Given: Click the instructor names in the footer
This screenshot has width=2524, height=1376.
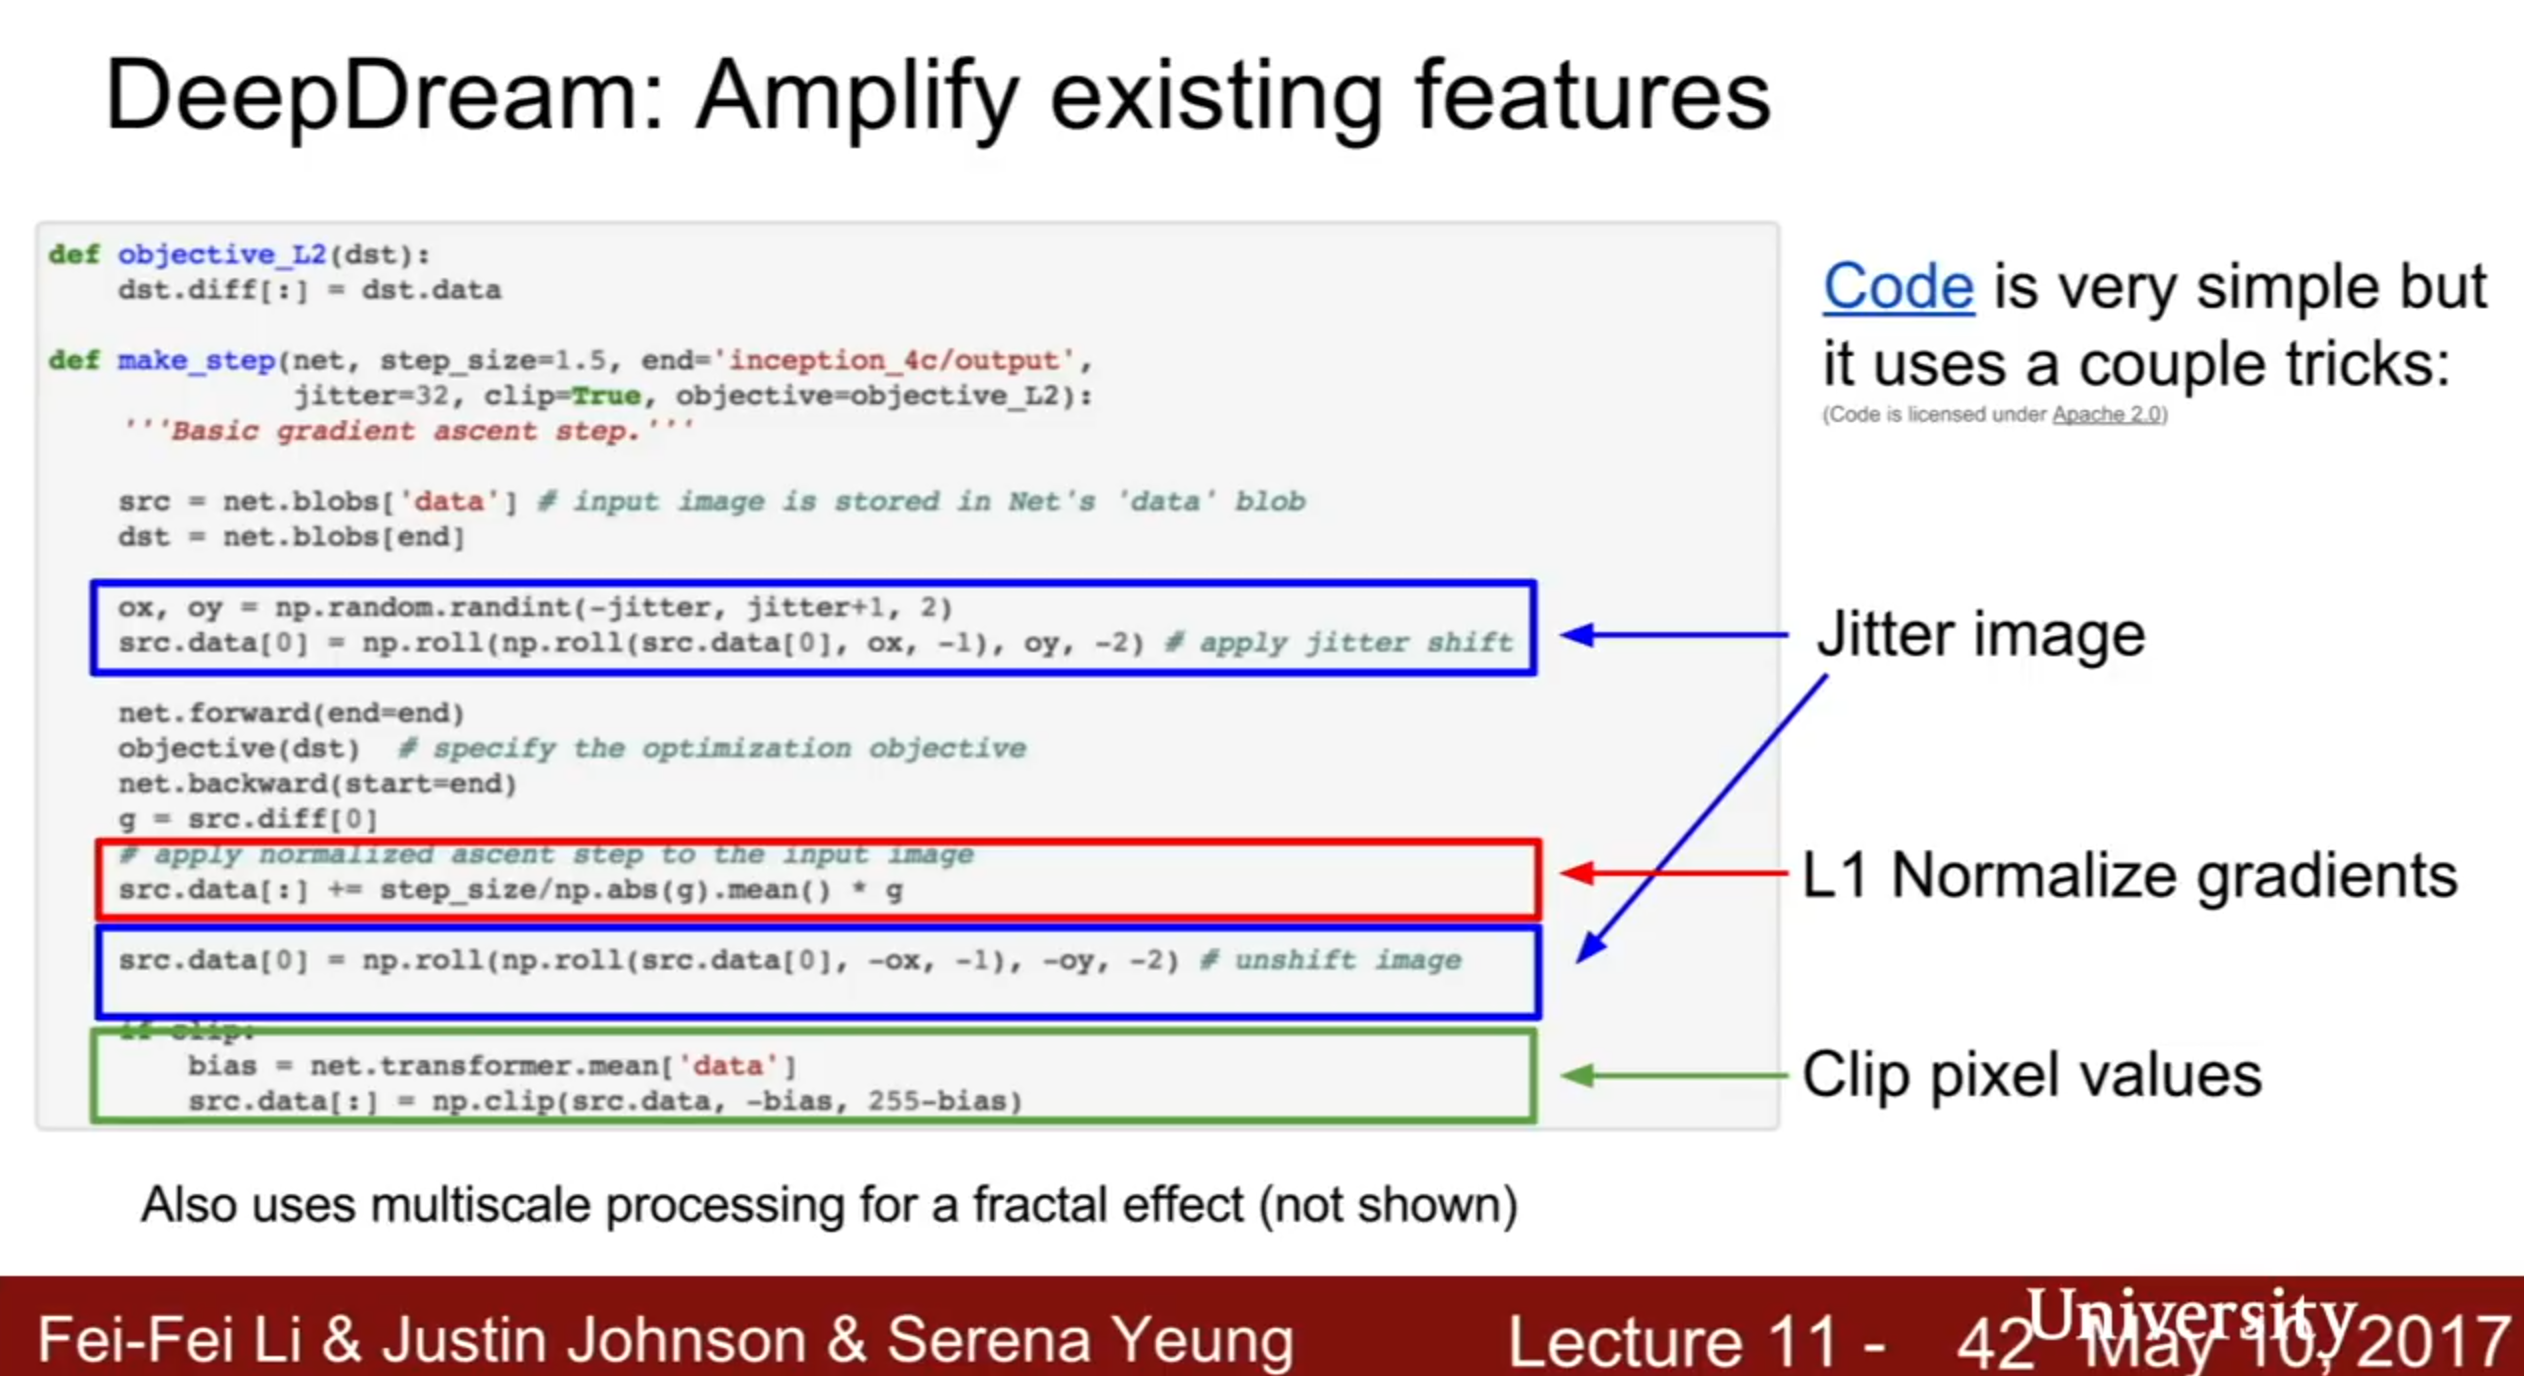Looking at the screenshot, I should pyautogui.click(x=666, y=1339).
